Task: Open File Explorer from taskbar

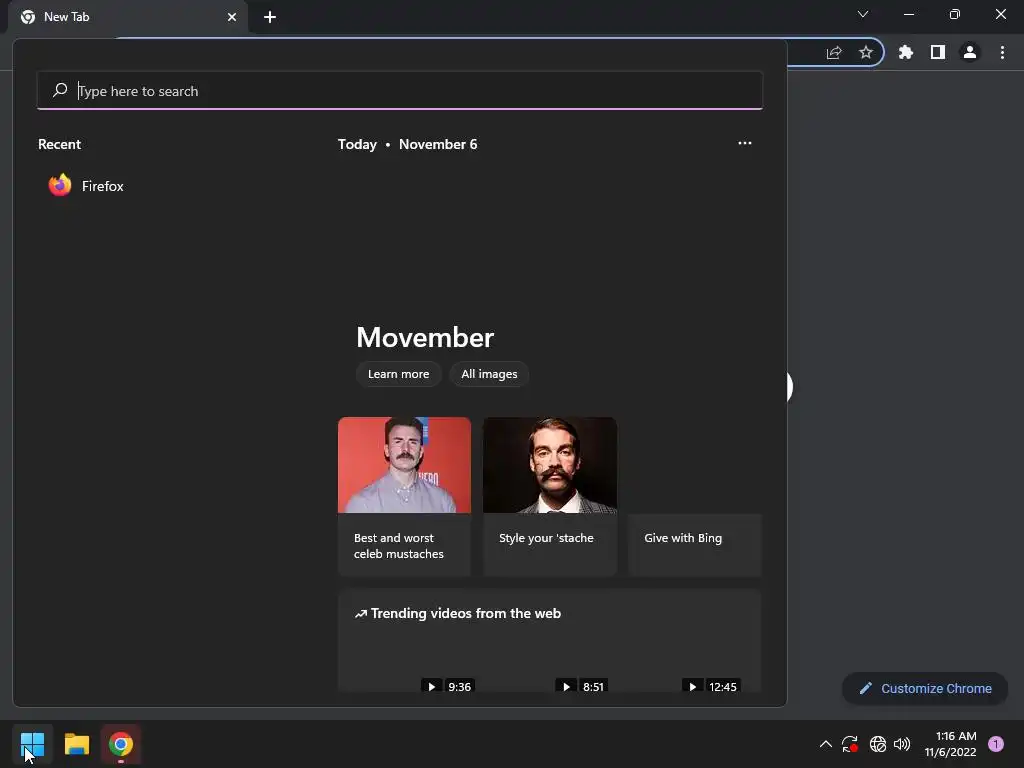Action: (x=77, y=744)
